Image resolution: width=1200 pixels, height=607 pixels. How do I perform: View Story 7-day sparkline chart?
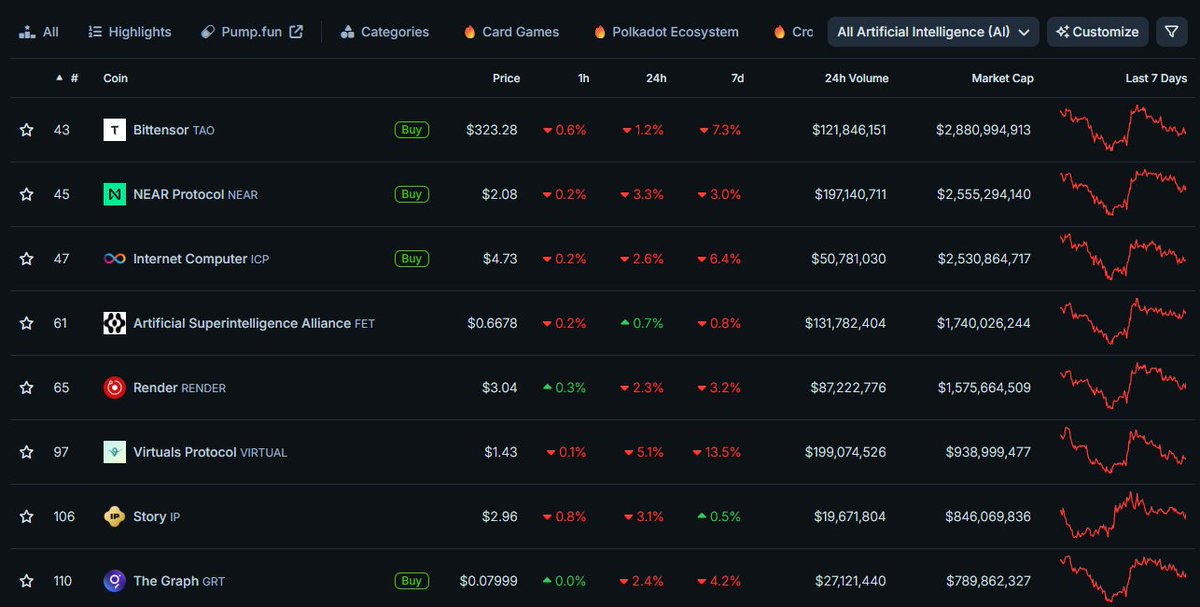(x=1123, y=514)
